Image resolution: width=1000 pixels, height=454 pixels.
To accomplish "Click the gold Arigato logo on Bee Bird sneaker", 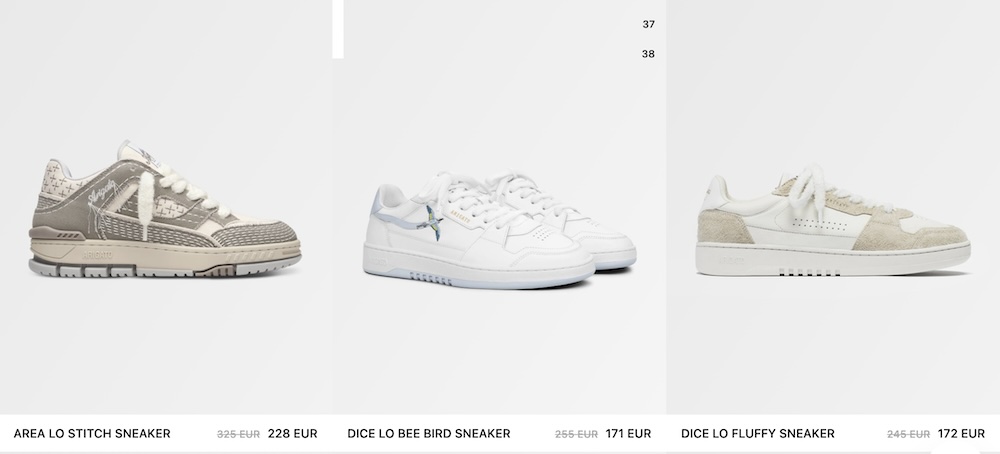I will pyautogui.click(x=460, y=217).
